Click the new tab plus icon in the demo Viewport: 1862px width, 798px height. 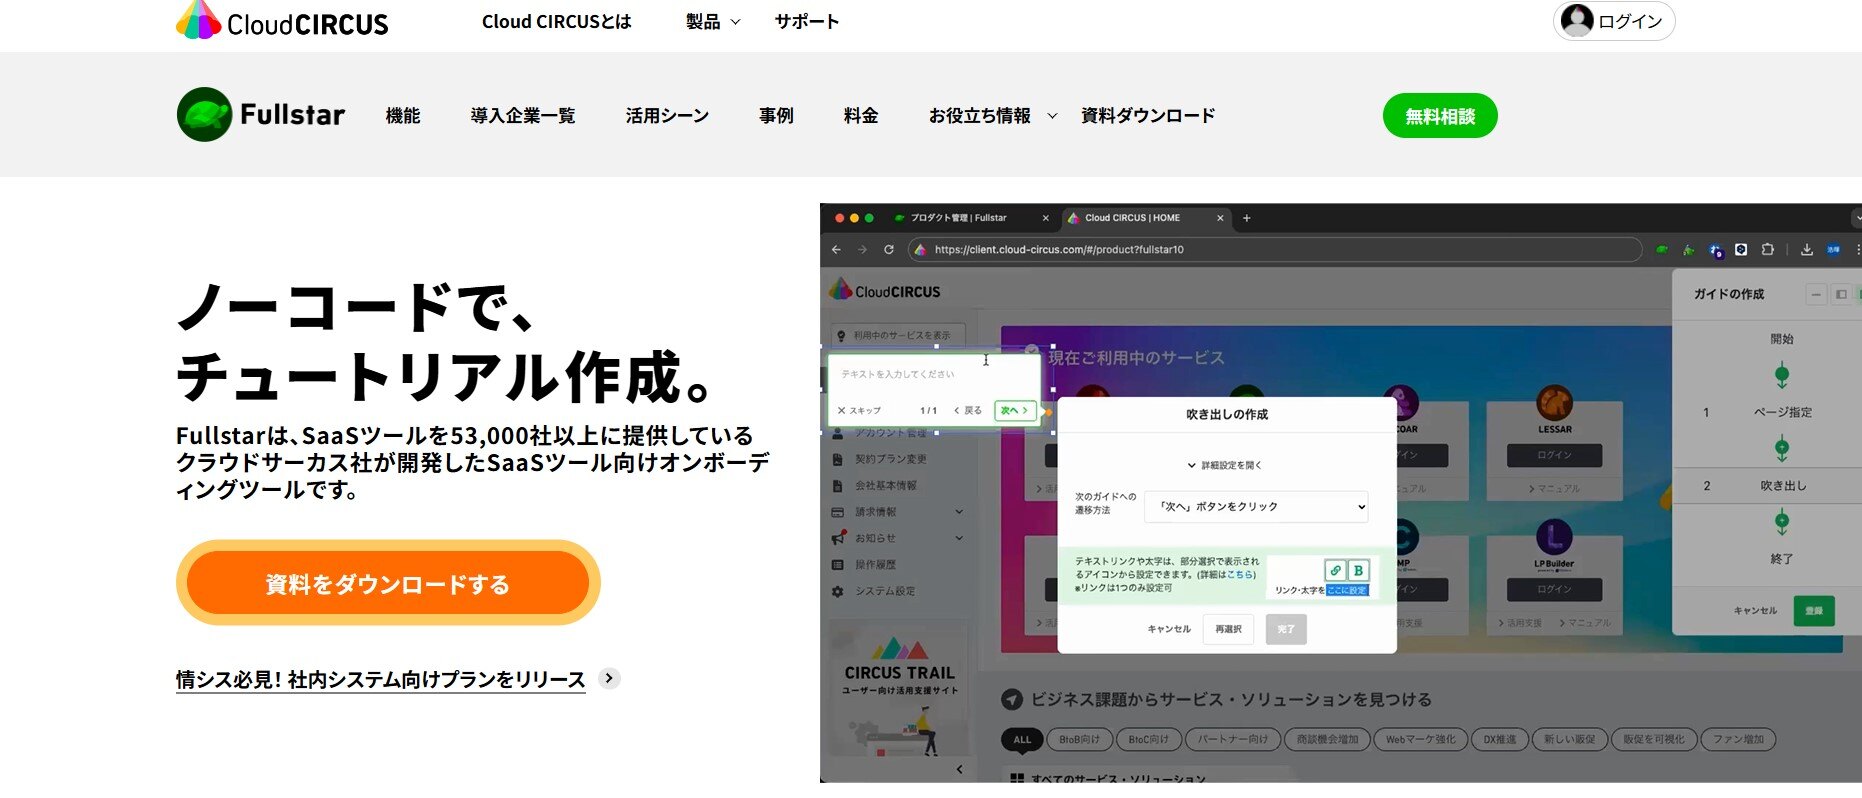pyautogui.click(x=1246, y=218)
